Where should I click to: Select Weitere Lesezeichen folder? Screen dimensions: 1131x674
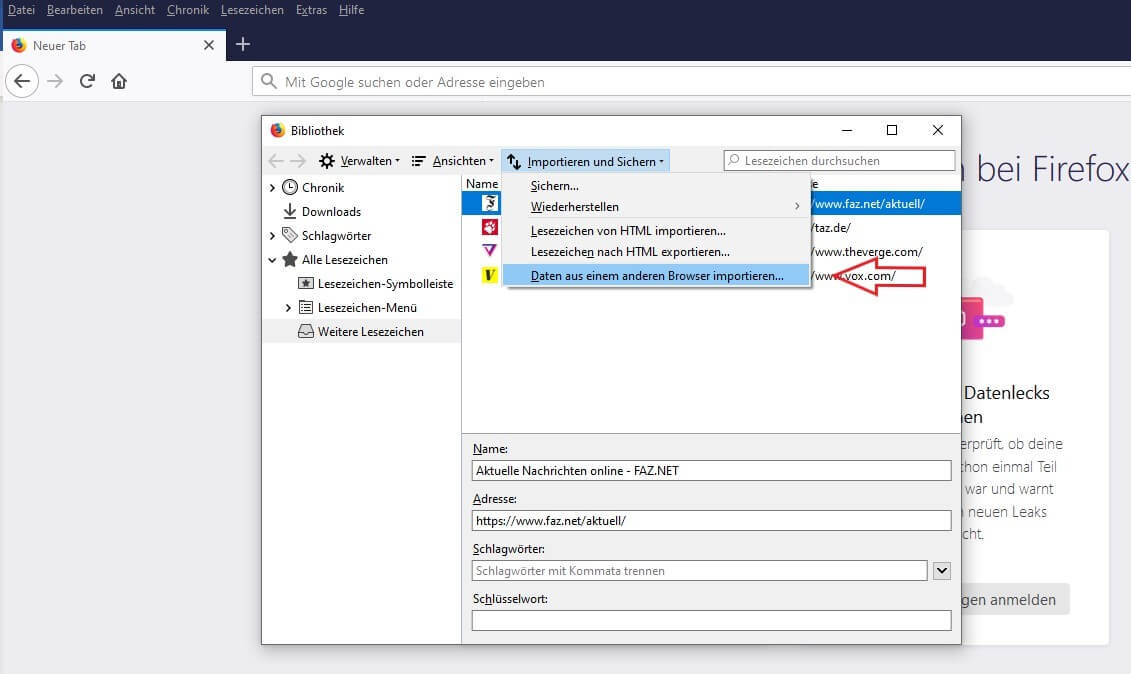370,332
